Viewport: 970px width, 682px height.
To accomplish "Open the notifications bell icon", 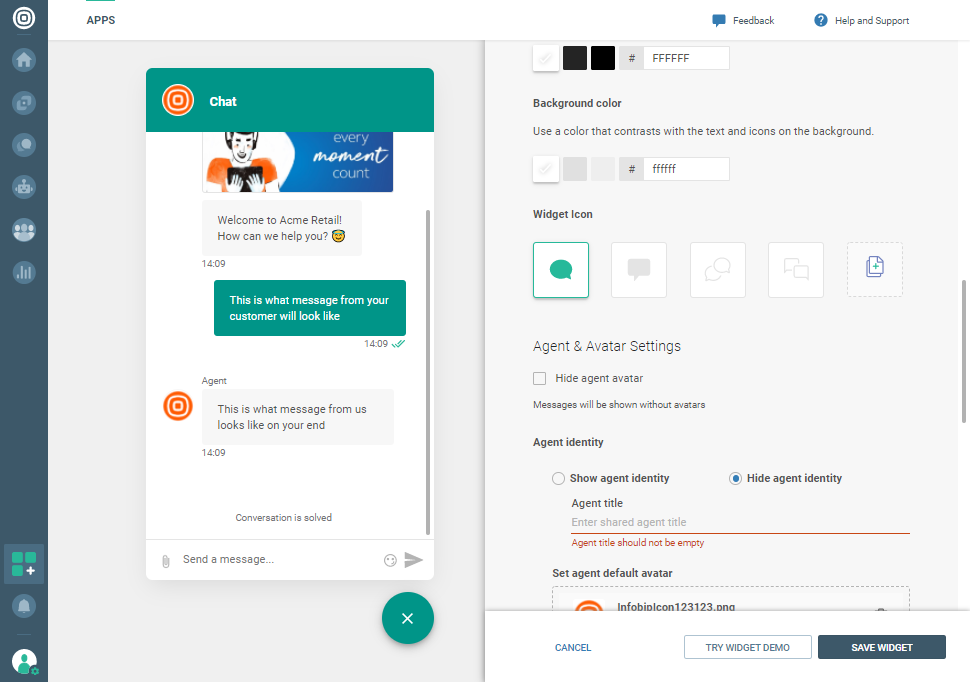I will click(x=24, y=606).
